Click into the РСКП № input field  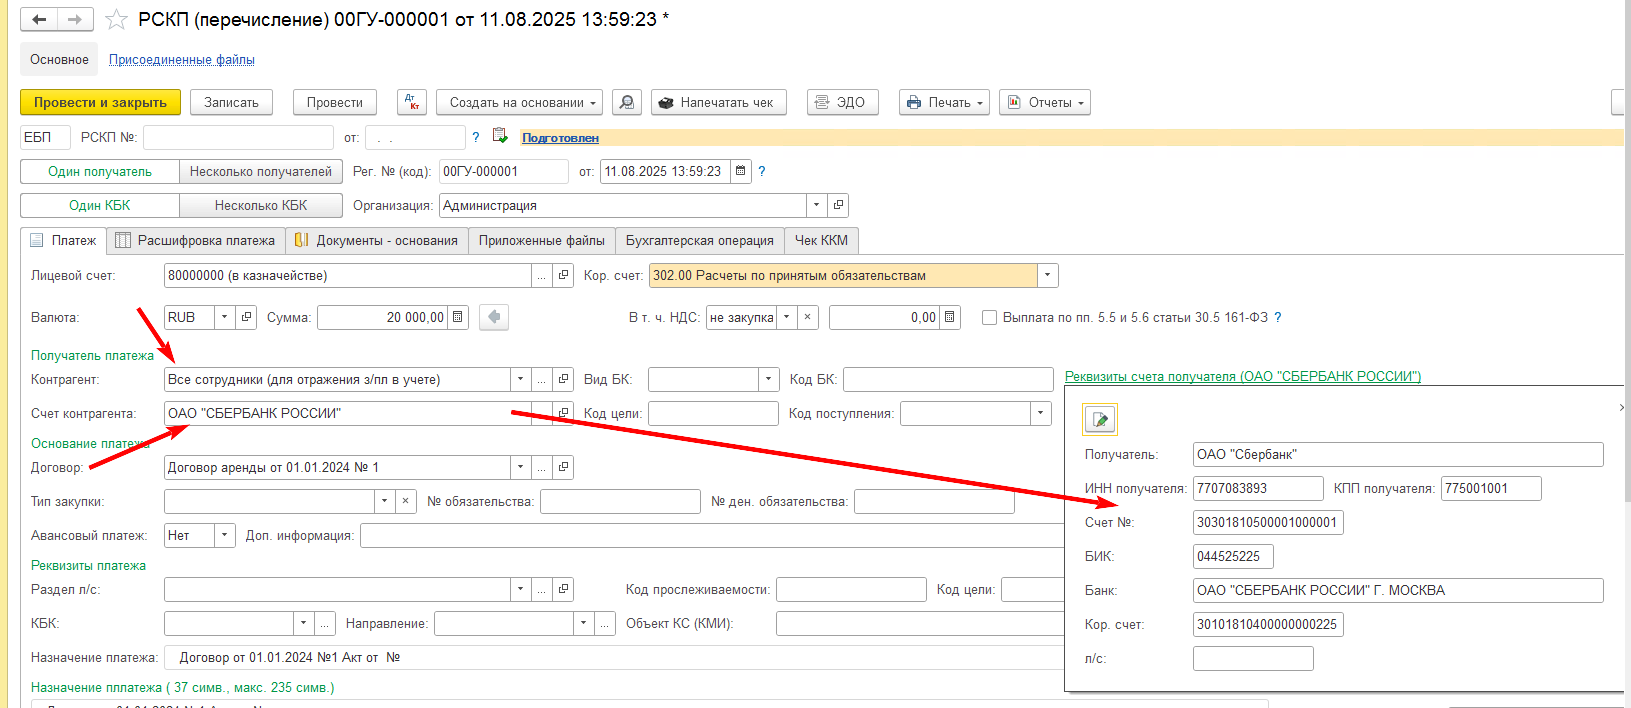(238, 137)
